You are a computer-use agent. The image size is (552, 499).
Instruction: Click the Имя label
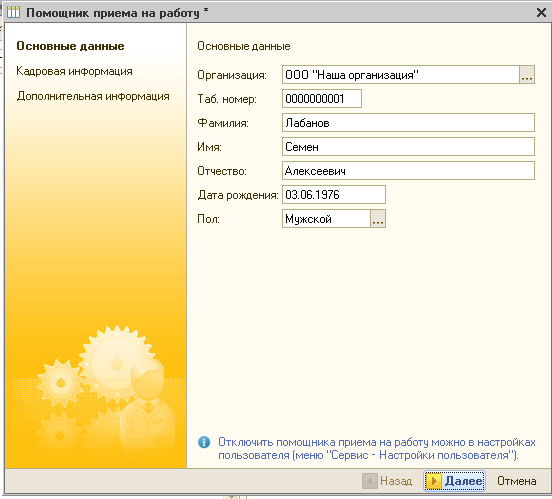point(209,147)
